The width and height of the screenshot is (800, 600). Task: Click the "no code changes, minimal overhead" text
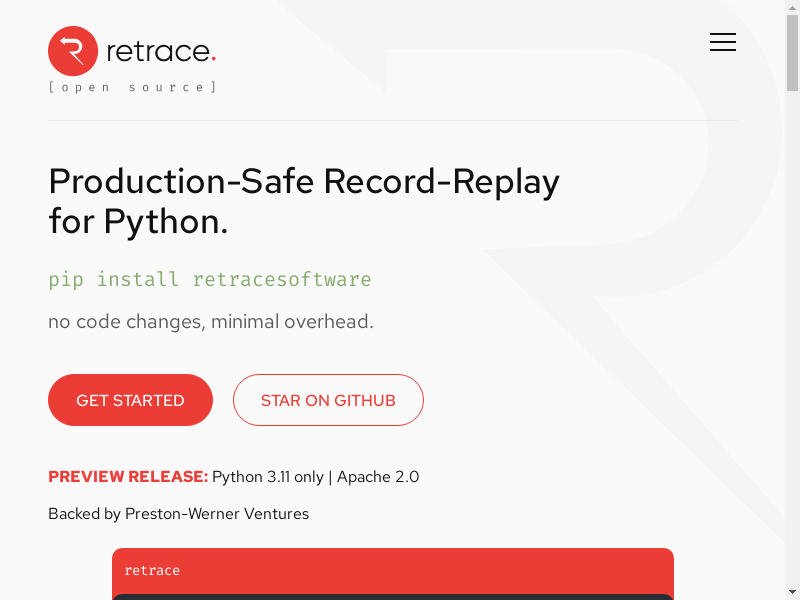pyautogui.click(x=210, y=322)
